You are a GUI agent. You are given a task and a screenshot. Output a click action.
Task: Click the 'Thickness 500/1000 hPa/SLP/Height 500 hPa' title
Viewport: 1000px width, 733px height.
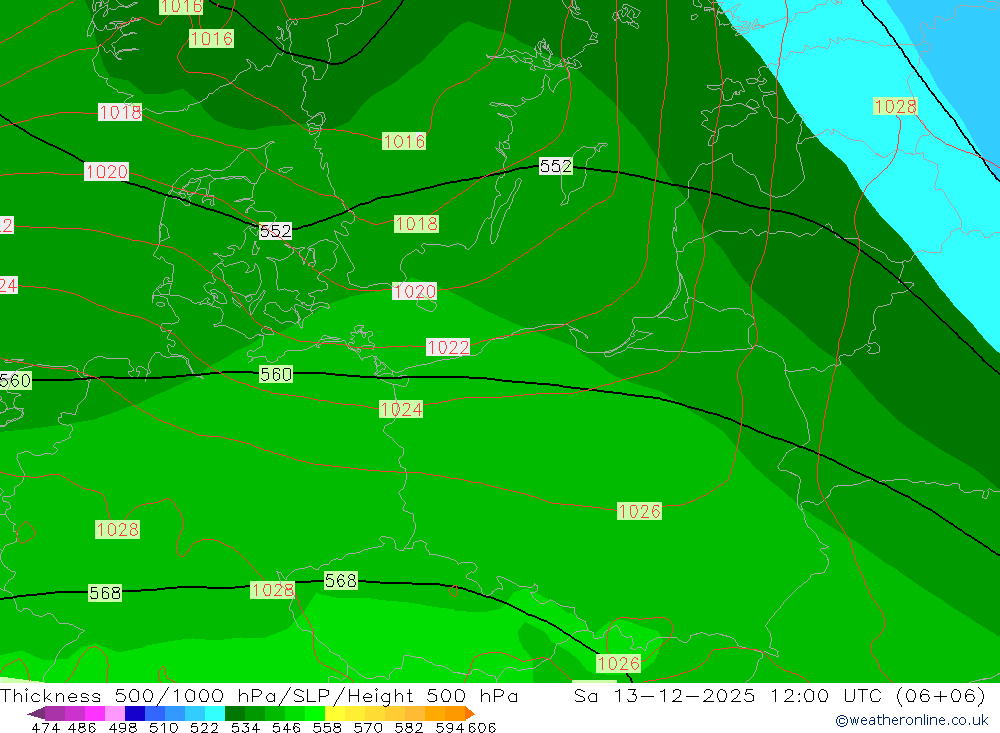pyautogui.click(x=259, y=695)
